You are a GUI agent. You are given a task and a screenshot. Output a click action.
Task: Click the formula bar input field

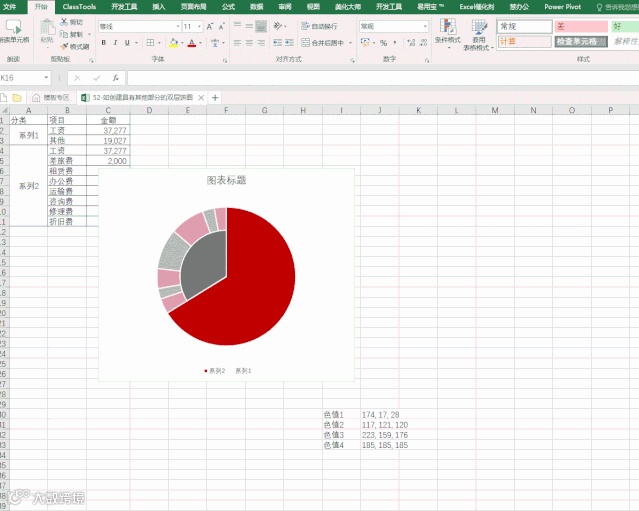click(x=383, y=78)
